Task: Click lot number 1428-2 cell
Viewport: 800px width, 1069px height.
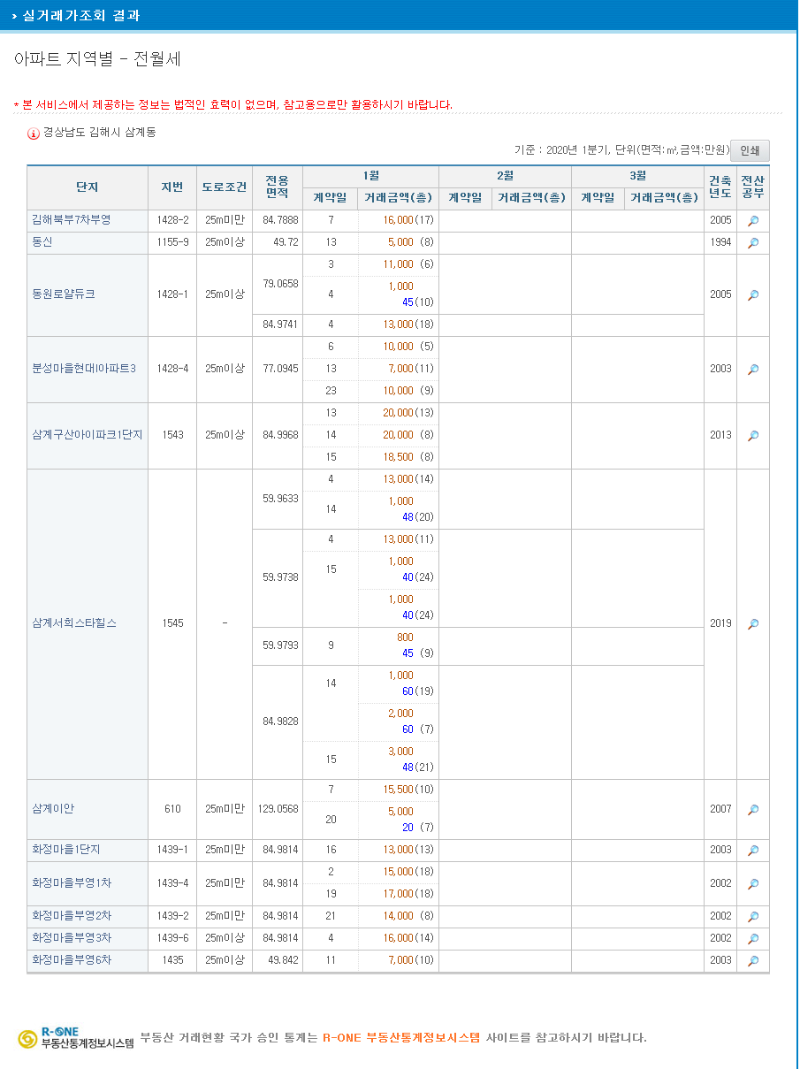Action: [x=173, y=220]
